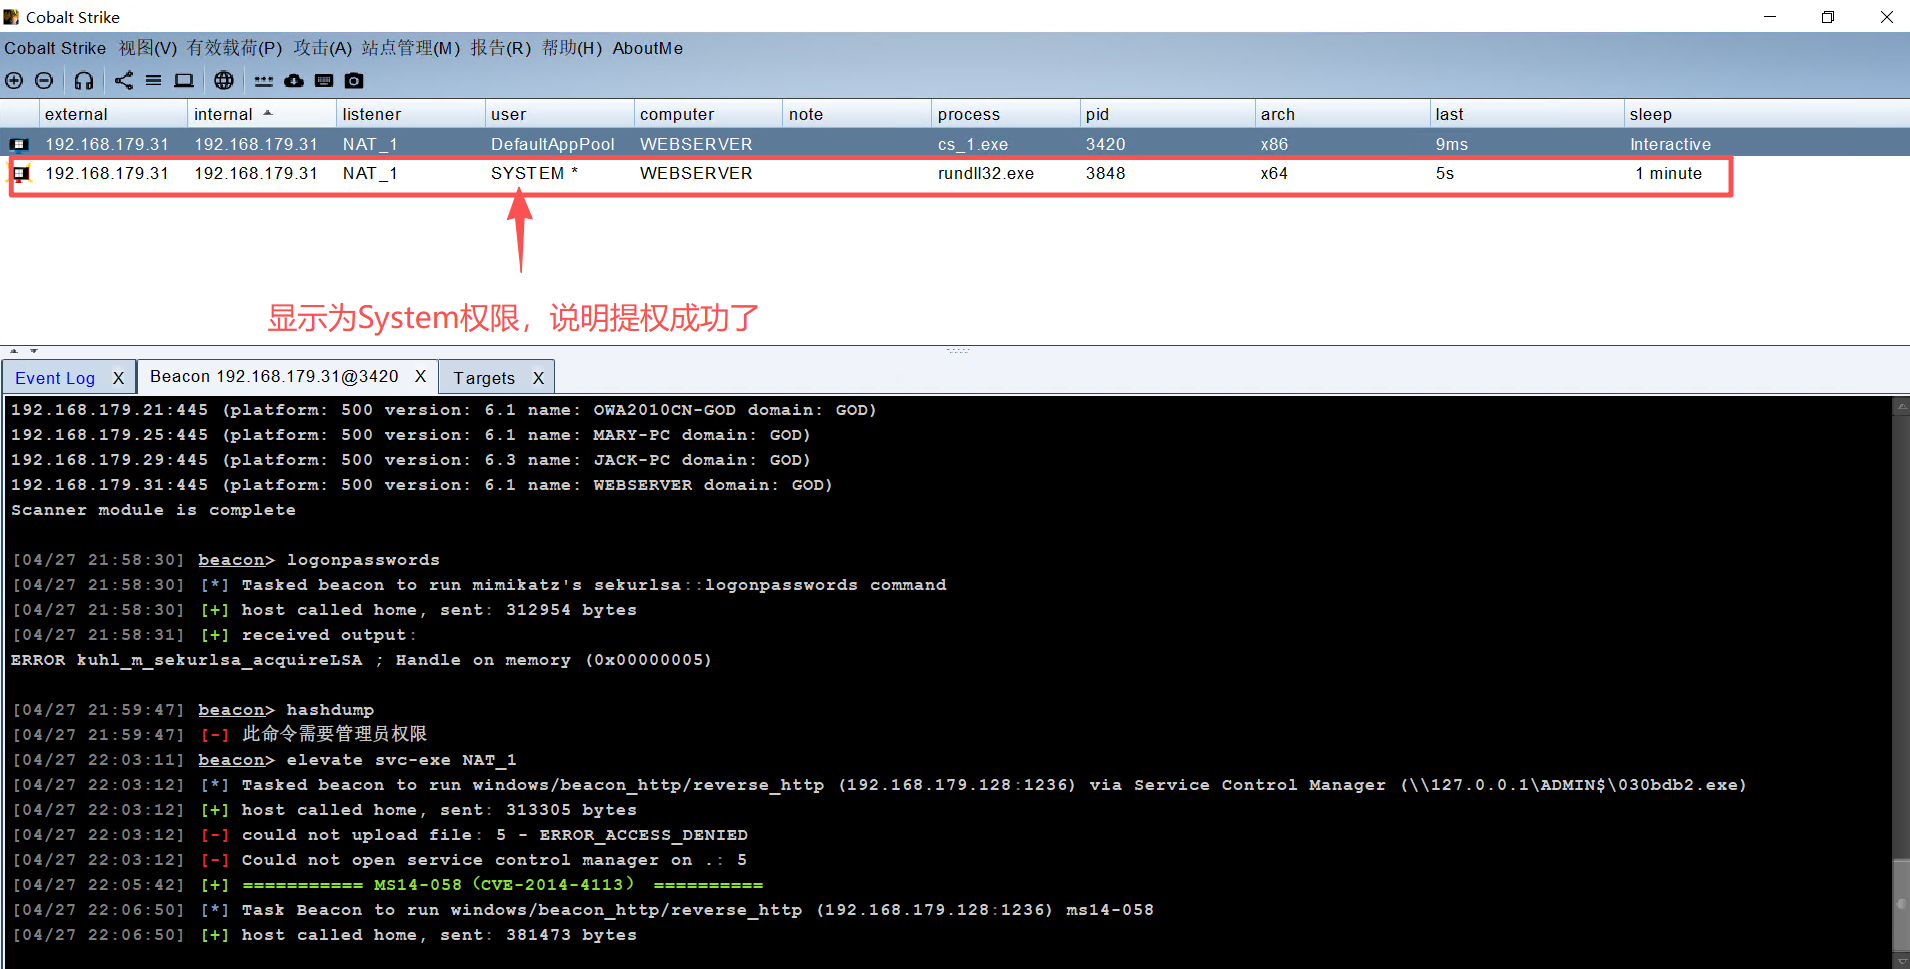Viewport: 1910px width, 969px height.
Task: Select the Beacon 192.168.179.31@3420 tab
Action: coord(274,376)
